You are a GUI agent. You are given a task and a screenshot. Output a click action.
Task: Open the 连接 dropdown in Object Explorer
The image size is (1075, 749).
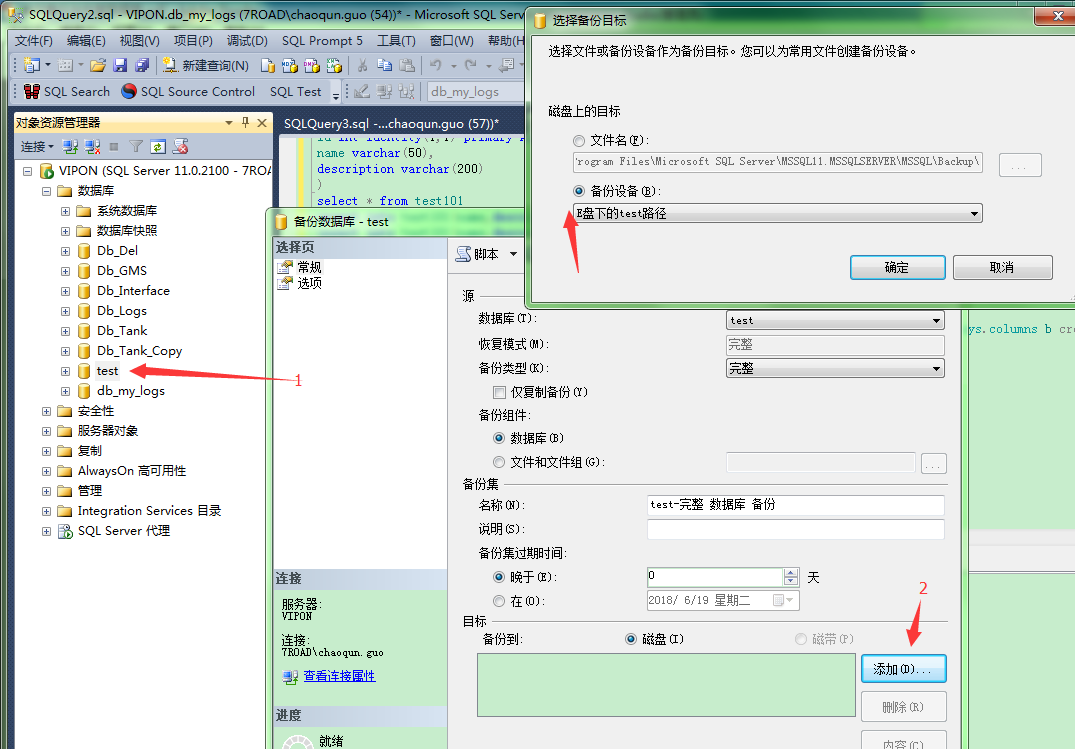(x=37, y=146)
